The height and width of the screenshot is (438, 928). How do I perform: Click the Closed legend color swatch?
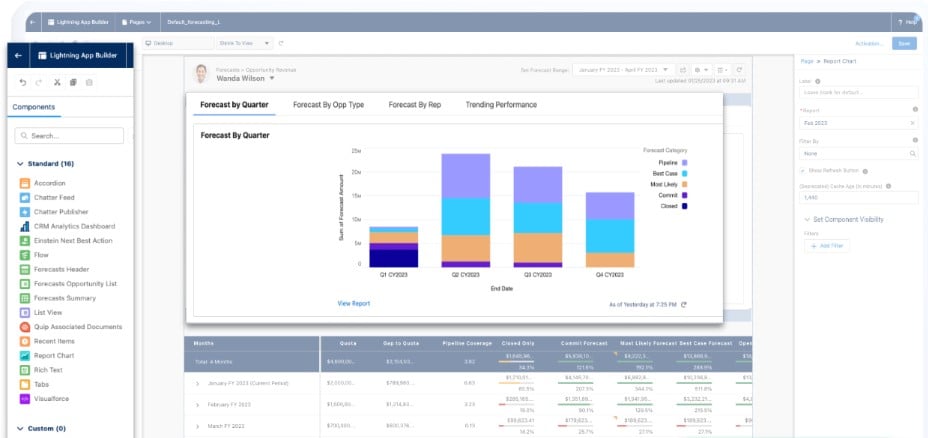click(x=684, y=206)
